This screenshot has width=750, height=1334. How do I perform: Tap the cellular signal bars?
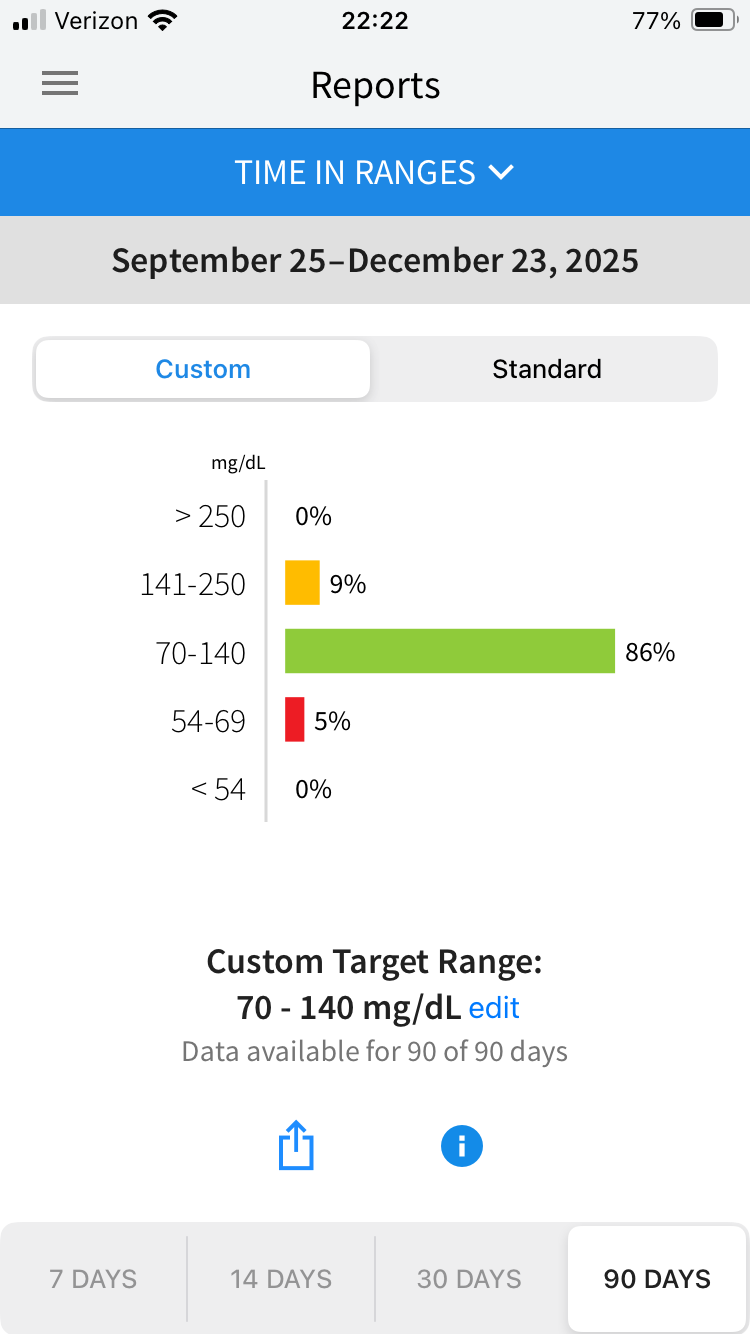coord(29,21)
